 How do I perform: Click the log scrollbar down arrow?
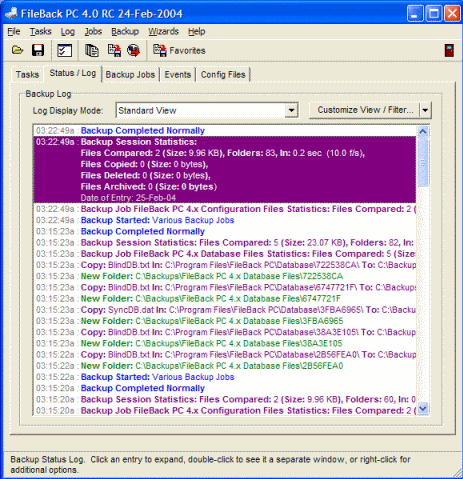pos(423,408)
